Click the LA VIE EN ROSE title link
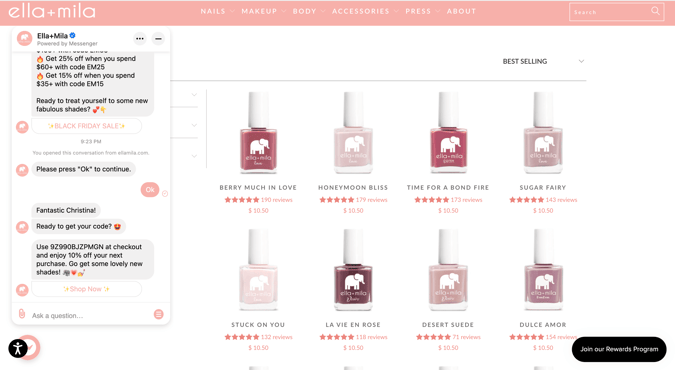 pos(353,325)
